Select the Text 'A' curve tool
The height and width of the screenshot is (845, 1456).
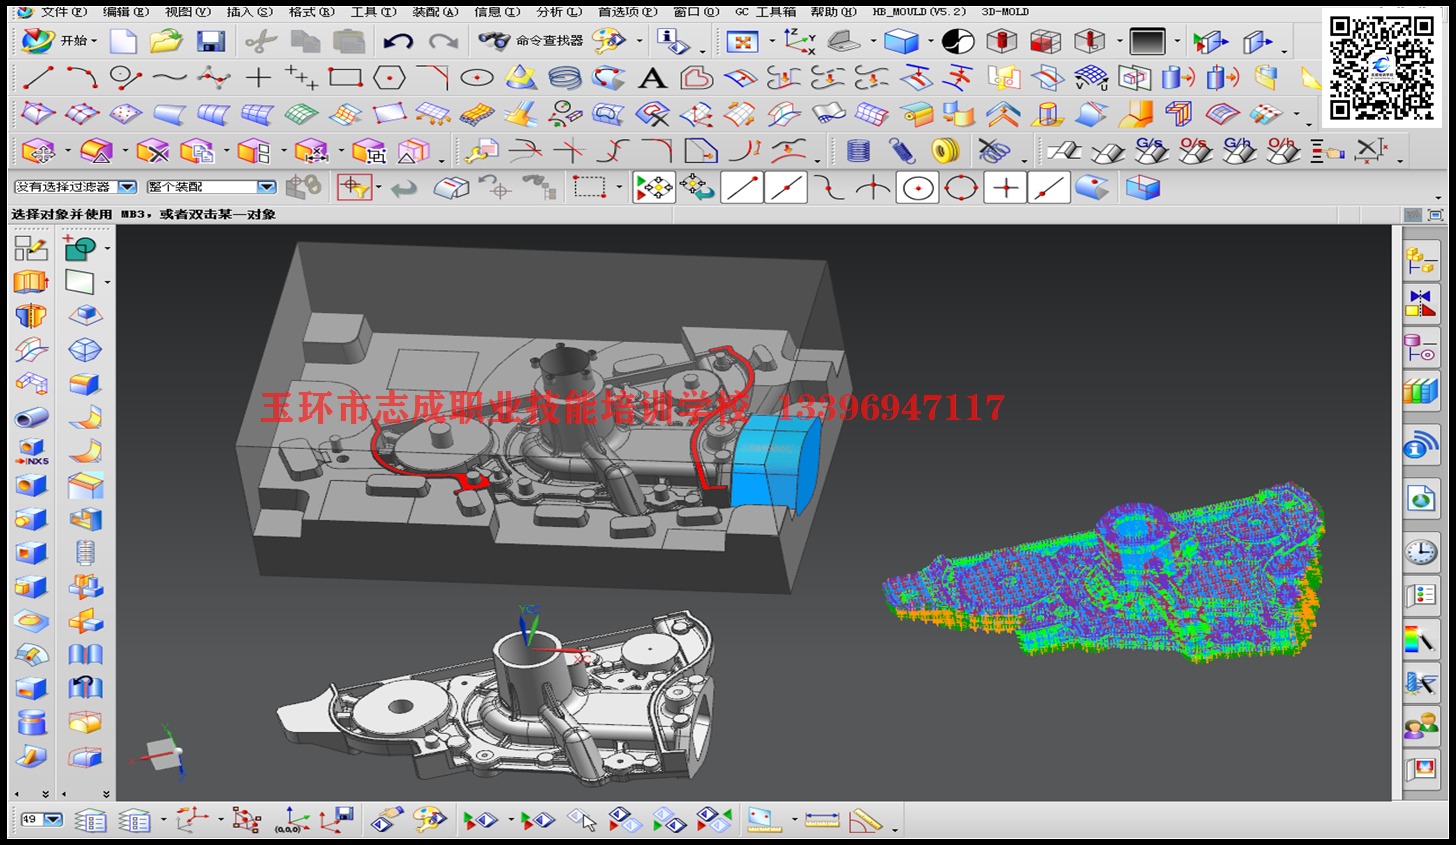coord(652,77)
